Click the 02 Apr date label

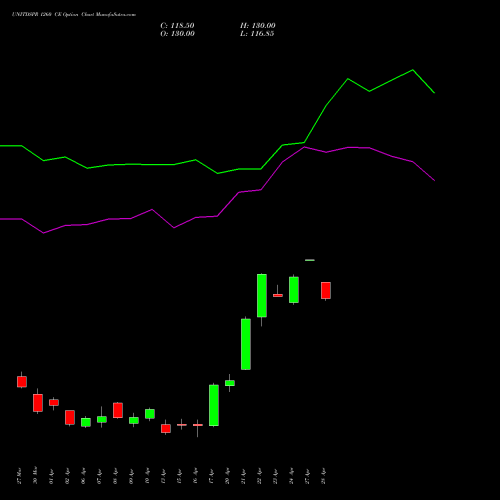coord(67,476)
